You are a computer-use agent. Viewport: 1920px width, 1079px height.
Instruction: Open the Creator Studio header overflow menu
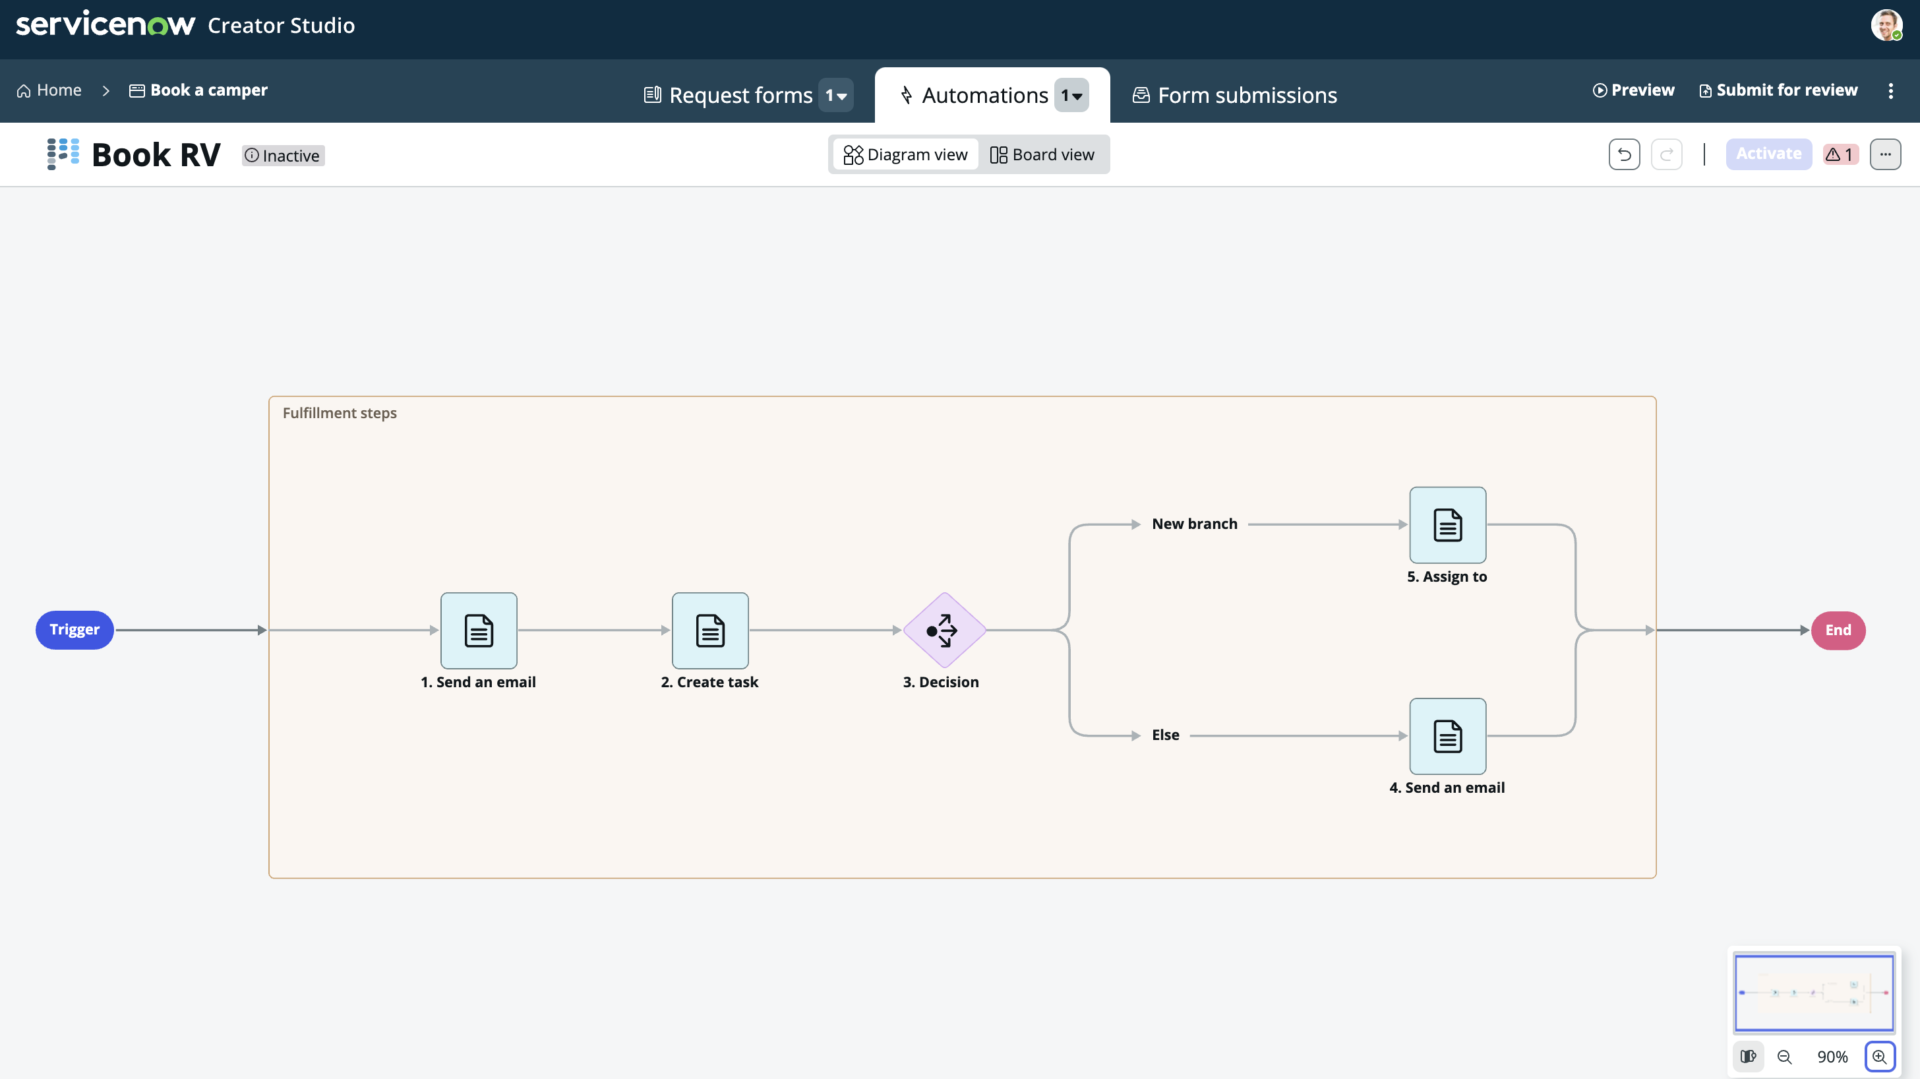(x=1891, y=90)
